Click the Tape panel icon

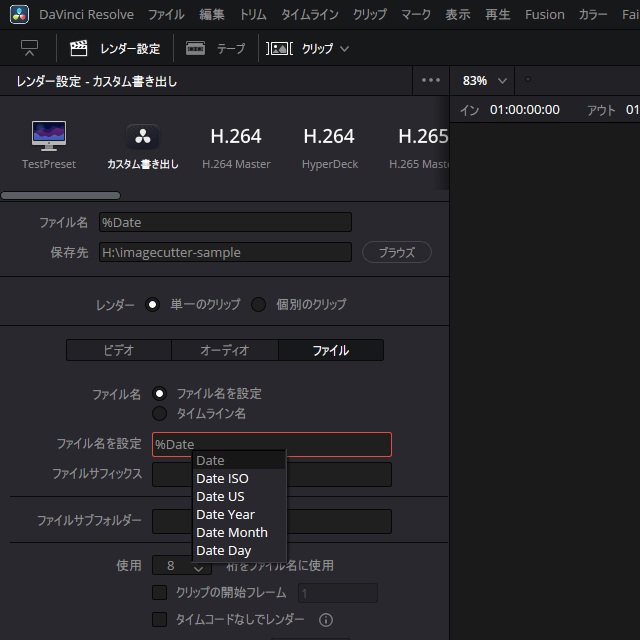[196, 48]
